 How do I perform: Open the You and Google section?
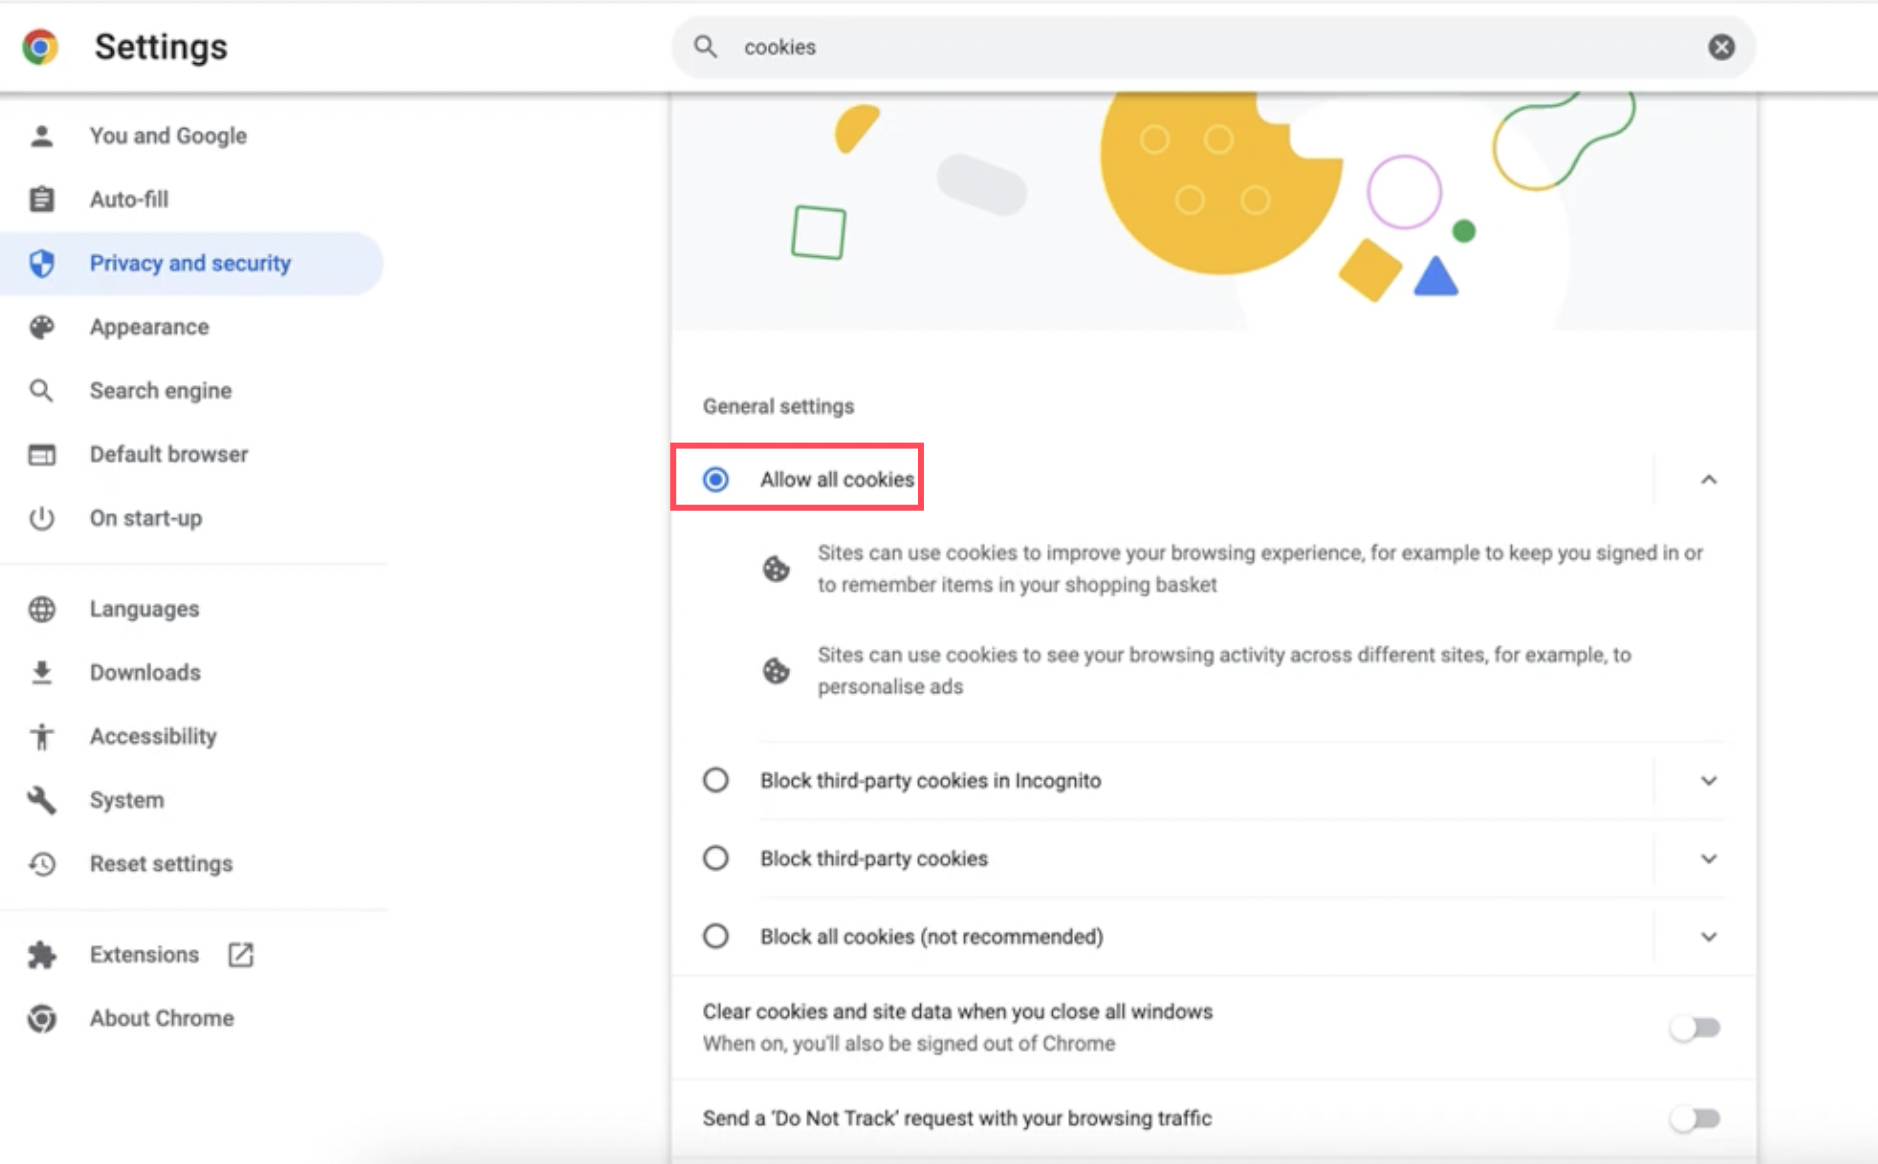click(167, 135)
